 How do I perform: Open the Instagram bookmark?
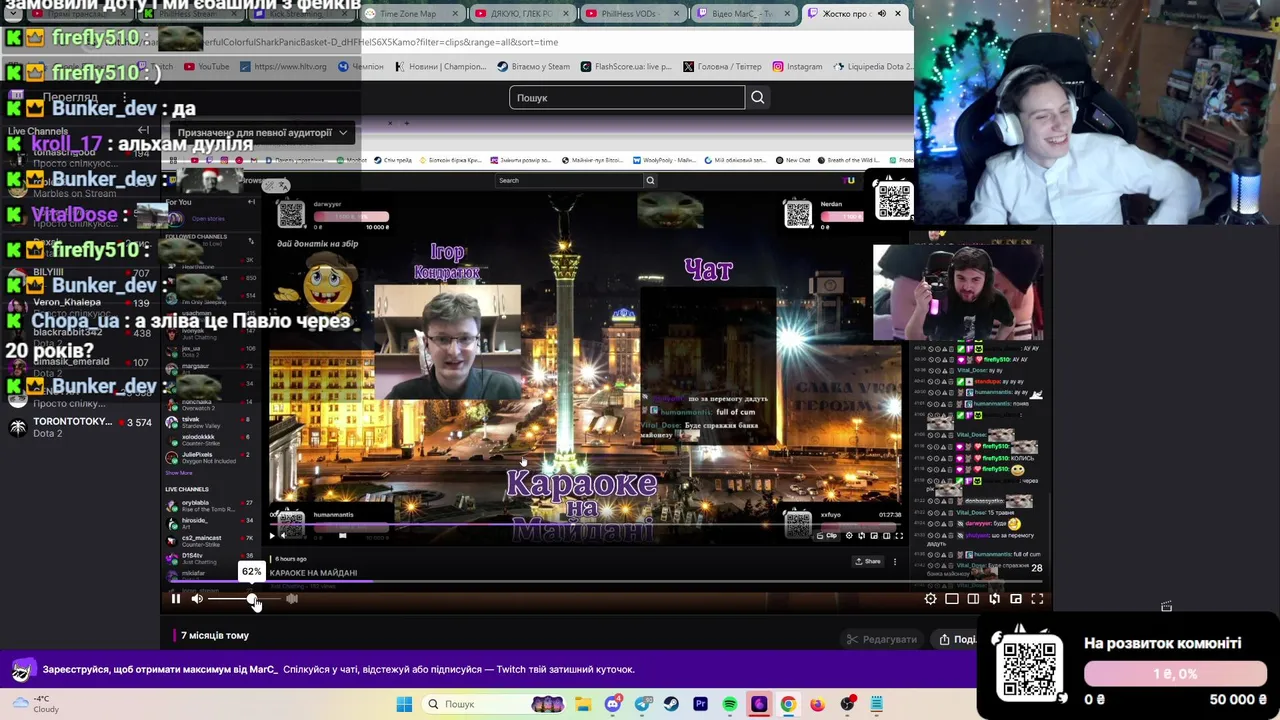[797, 66]
